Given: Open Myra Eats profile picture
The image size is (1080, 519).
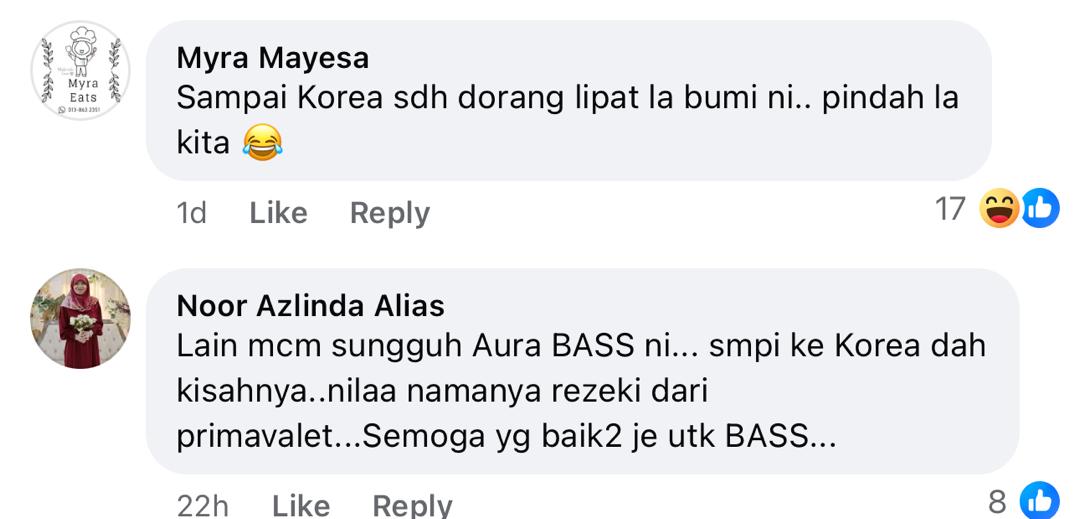Looking at the screenshot, I should point(81,70).
